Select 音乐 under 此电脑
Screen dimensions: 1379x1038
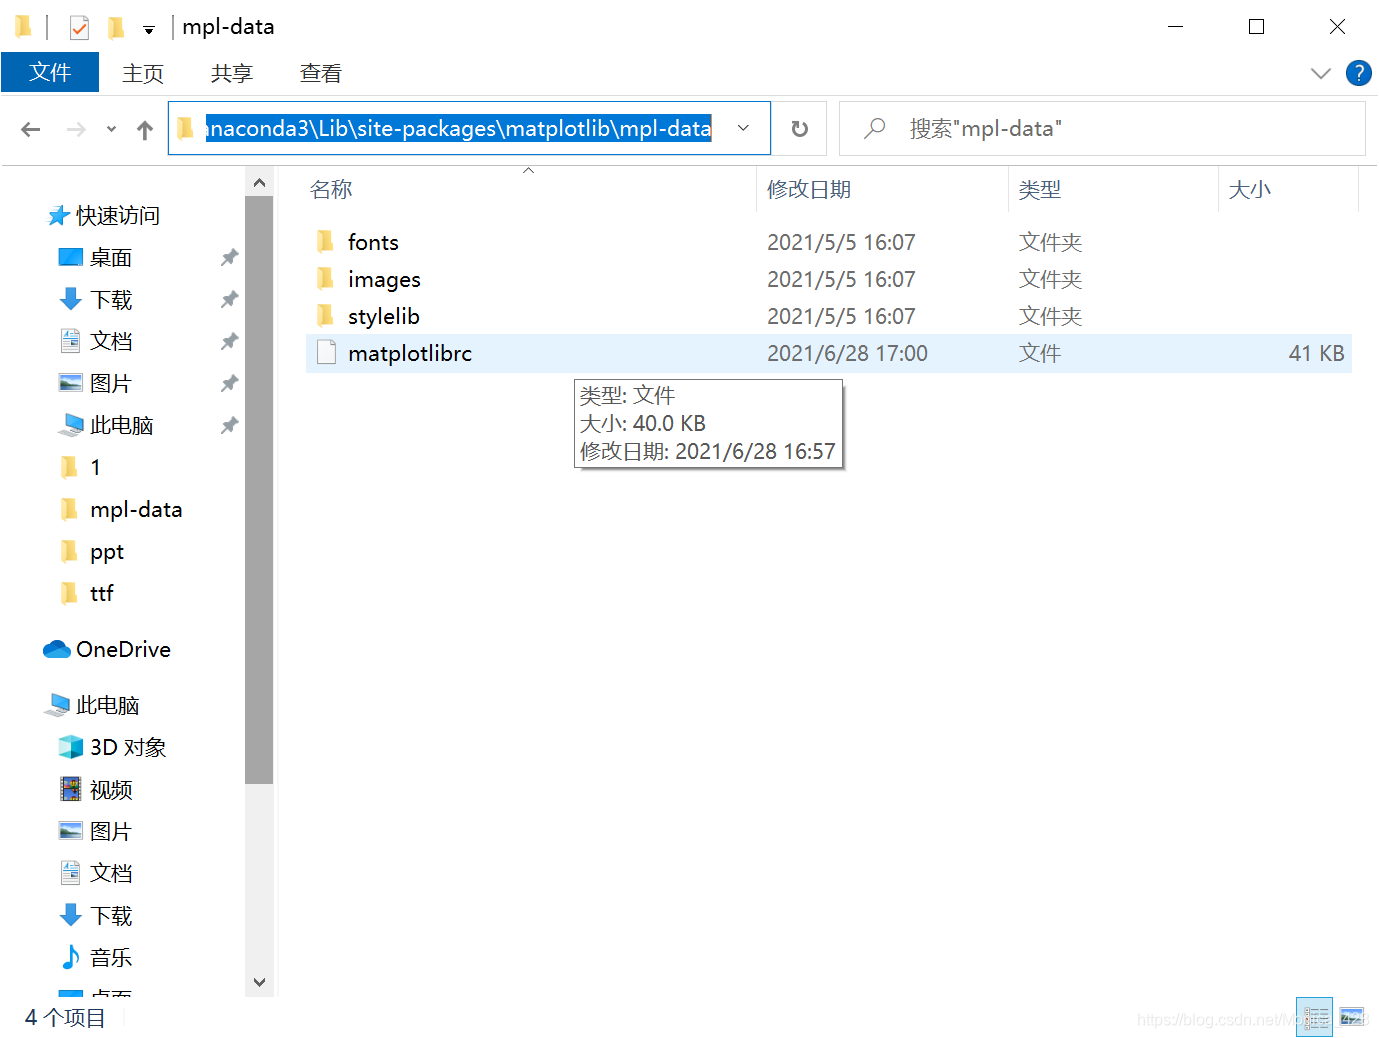(110, 958)
